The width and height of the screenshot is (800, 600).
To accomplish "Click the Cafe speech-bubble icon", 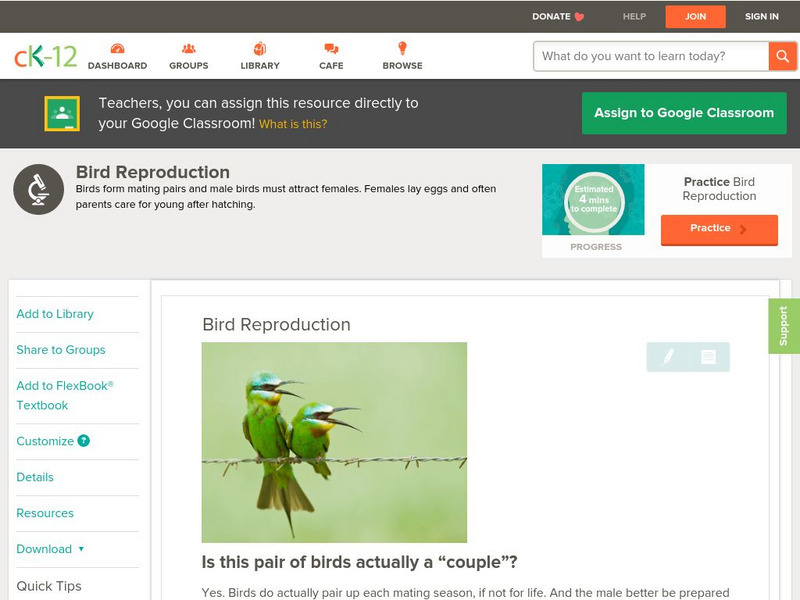I will tap(330, 46).
